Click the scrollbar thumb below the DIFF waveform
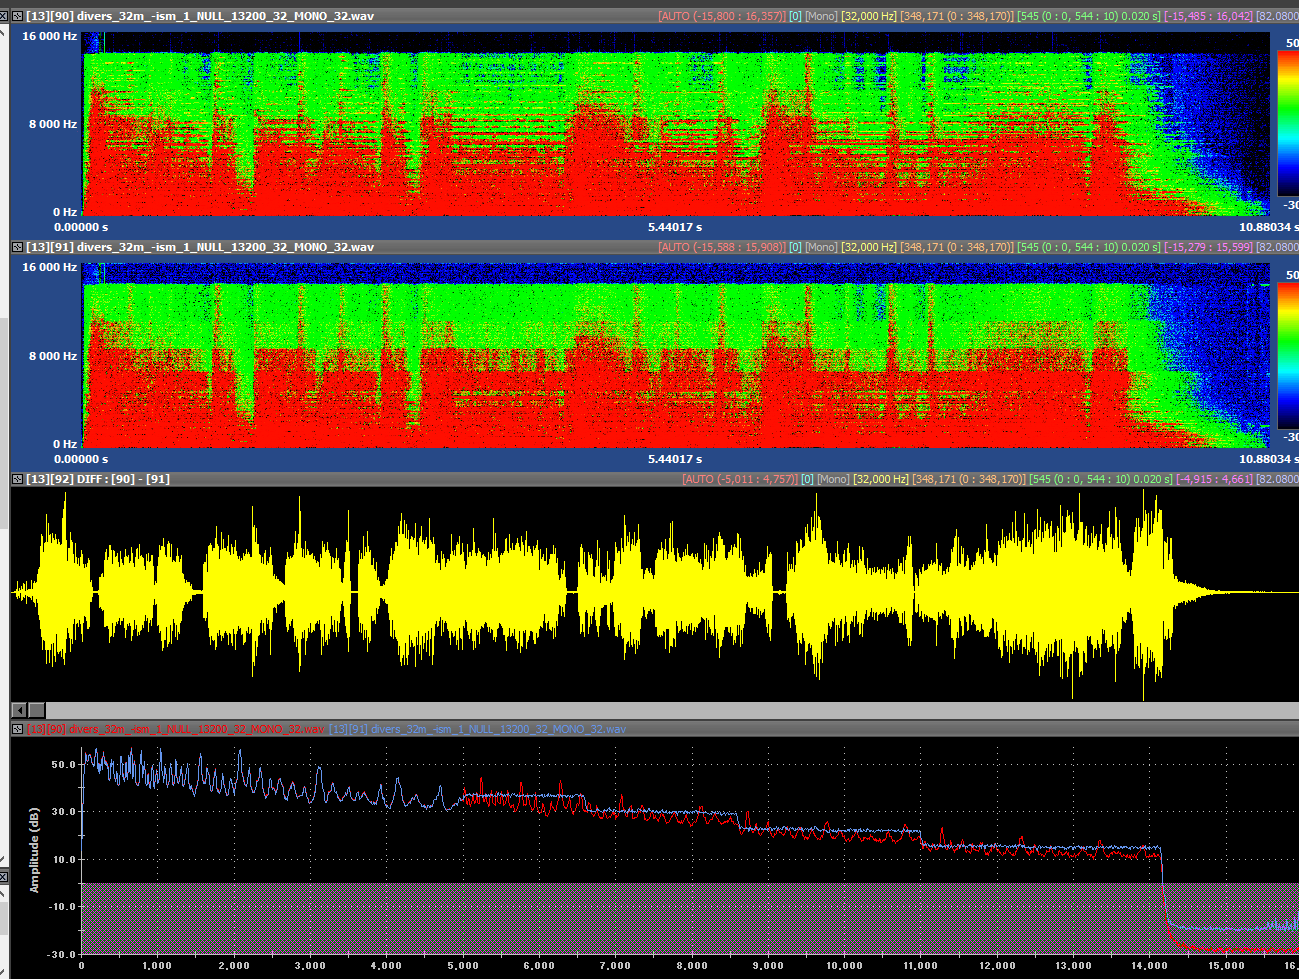 tap(36, 710)
